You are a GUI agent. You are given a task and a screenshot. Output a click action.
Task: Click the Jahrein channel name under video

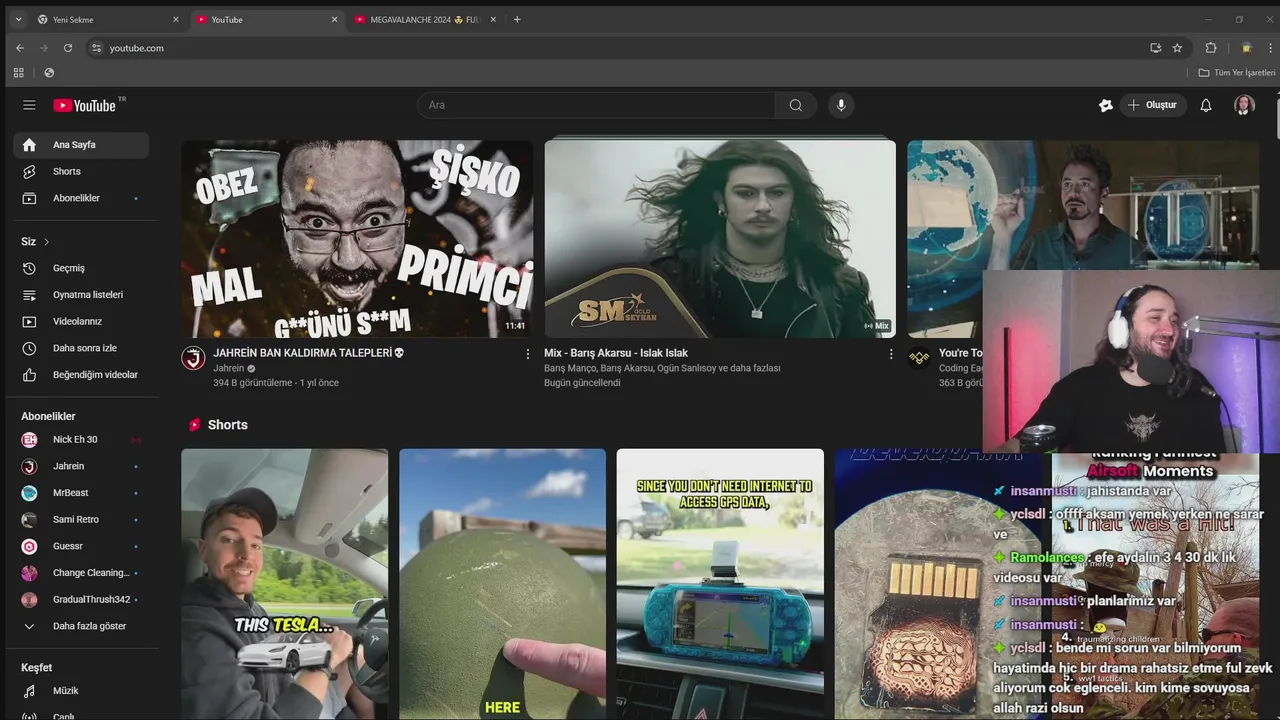coord(229,368)
